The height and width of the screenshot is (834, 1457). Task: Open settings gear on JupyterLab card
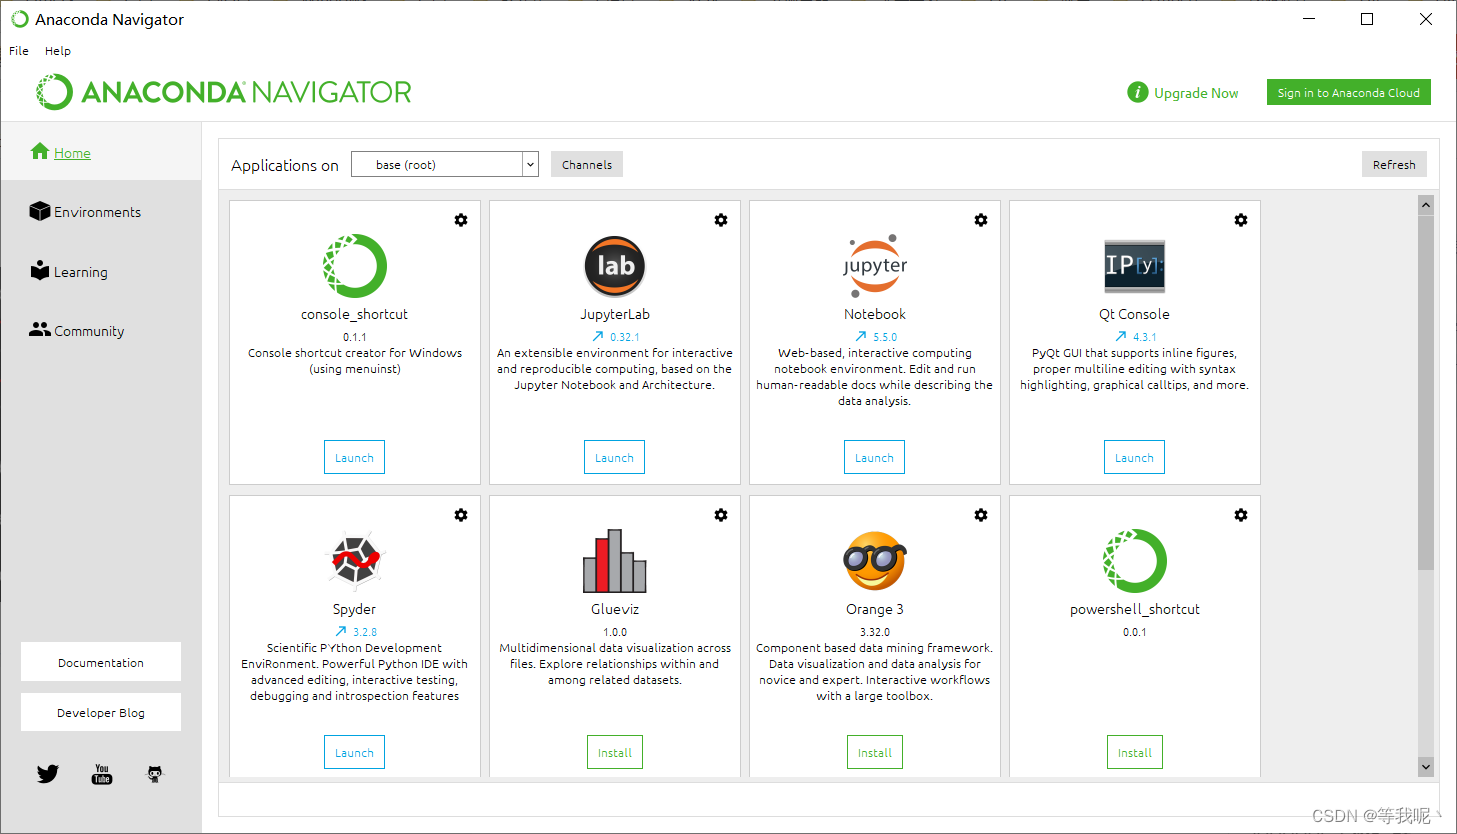[721, 220]
